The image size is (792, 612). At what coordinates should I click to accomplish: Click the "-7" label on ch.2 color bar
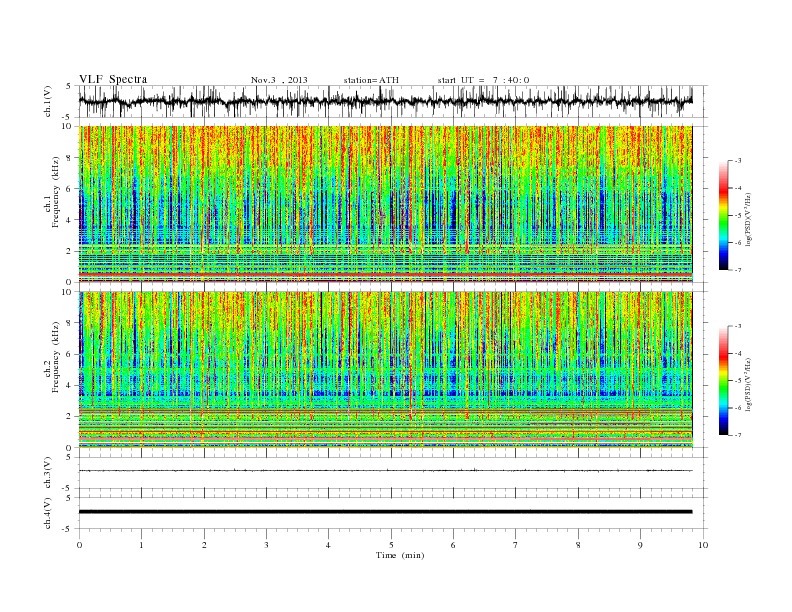pyautogui.click(x=738, y=435)
